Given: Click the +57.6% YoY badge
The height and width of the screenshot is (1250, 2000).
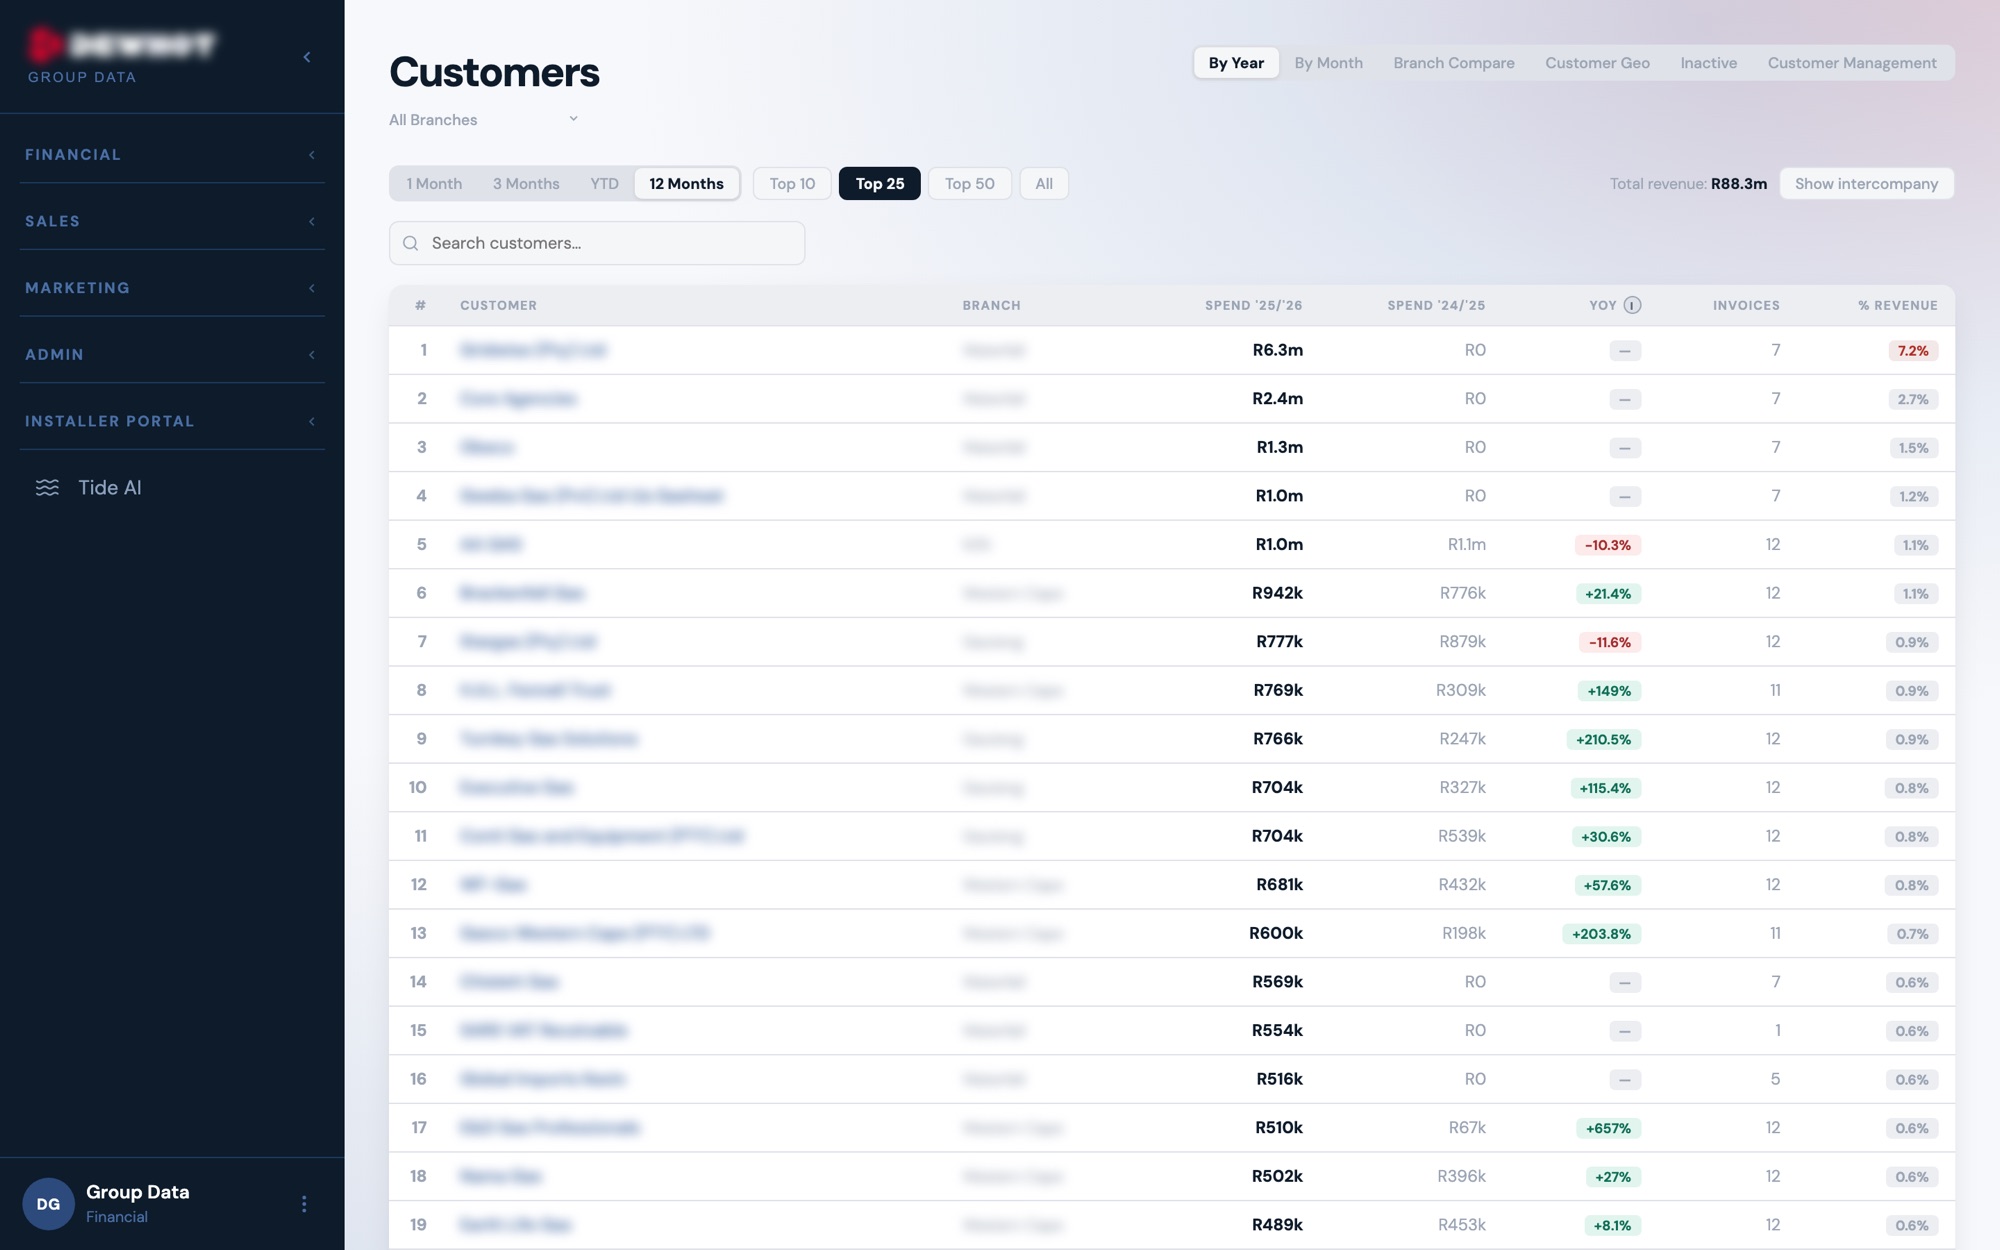Looking at the screenshot, I should (x=1607, y=885).
